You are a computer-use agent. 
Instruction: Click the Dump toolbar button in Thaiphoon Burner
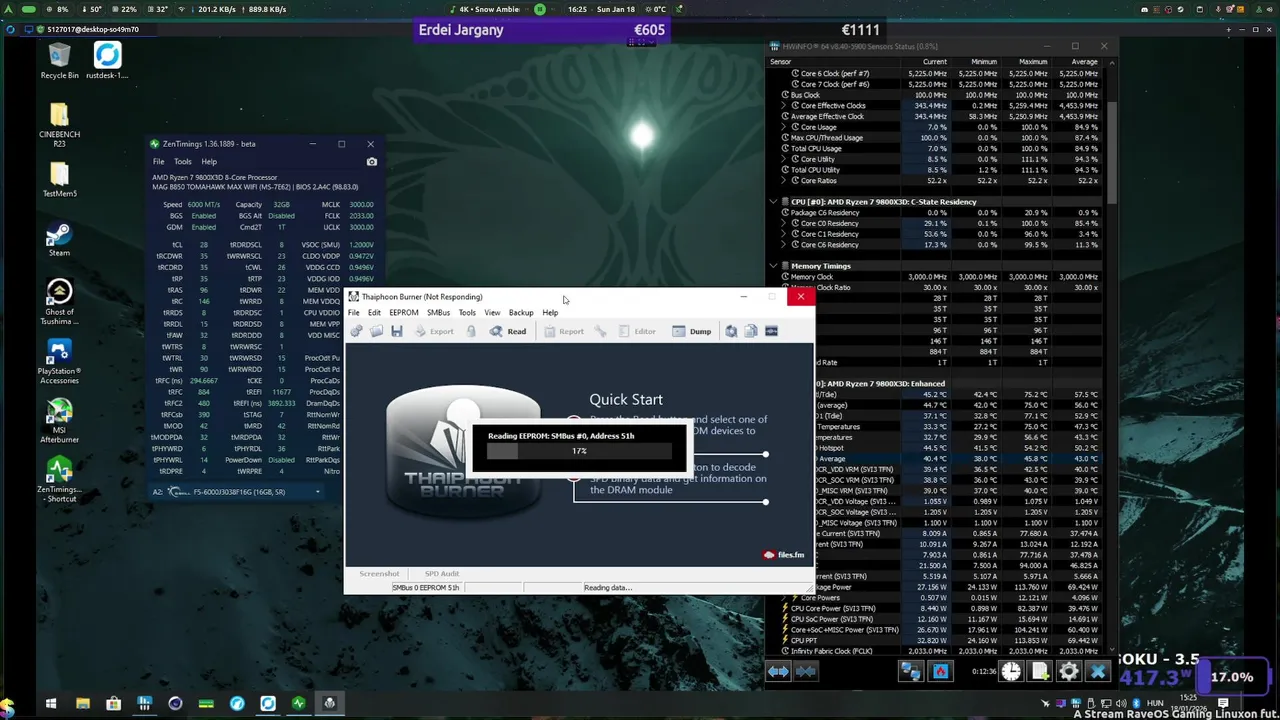[x=692, y=331]
